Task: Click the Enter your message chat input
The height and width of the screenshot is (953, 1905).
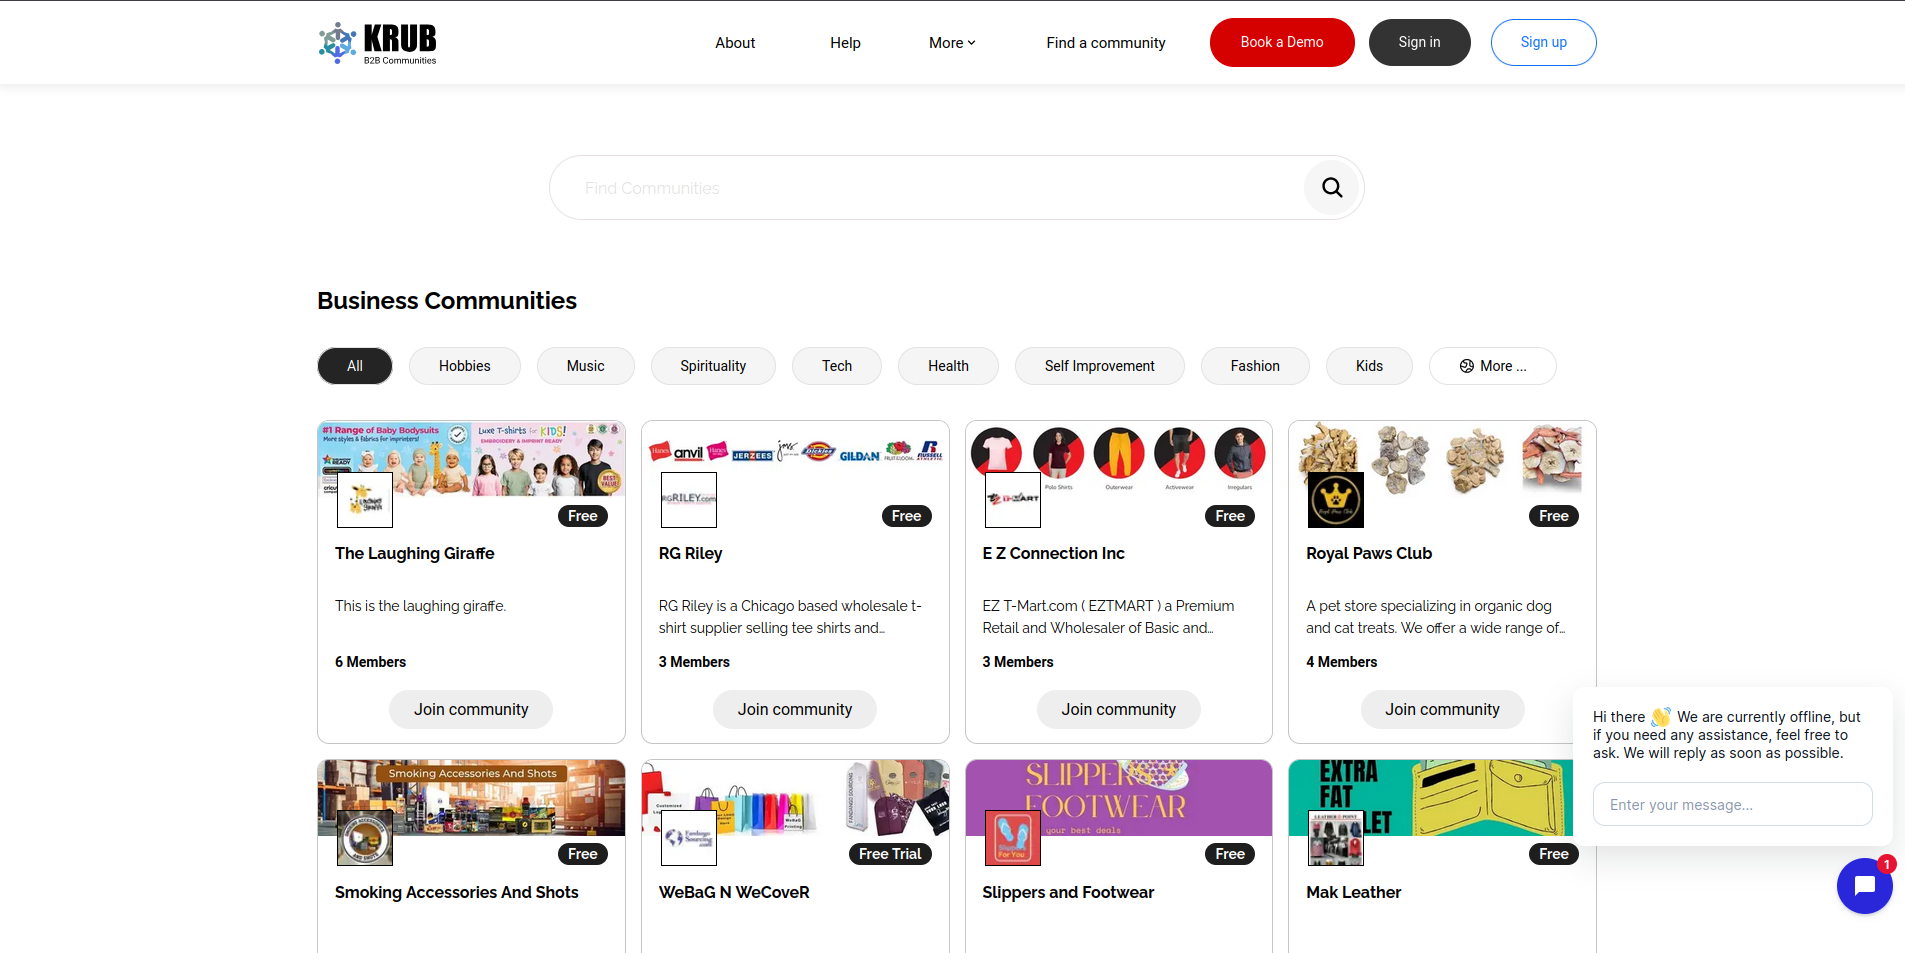Action: click(x=1732, y=805)
